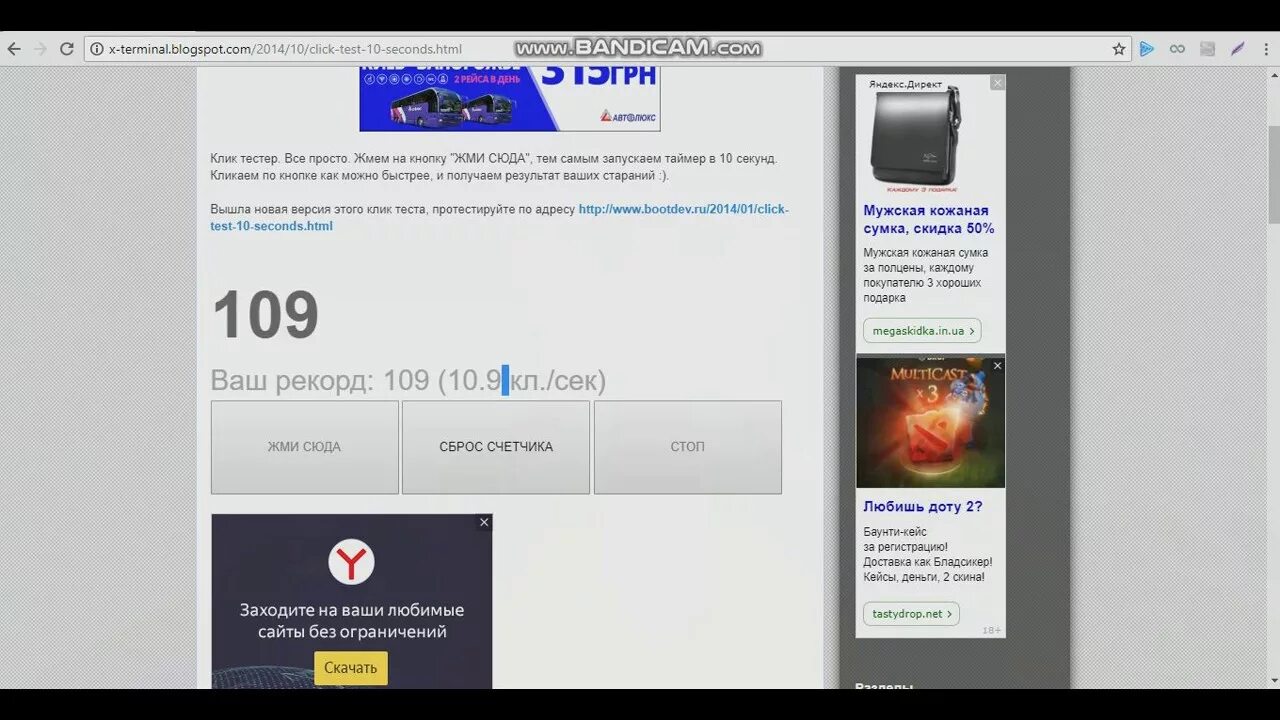Close the Yandex browser ad banner

pos(484,522)
